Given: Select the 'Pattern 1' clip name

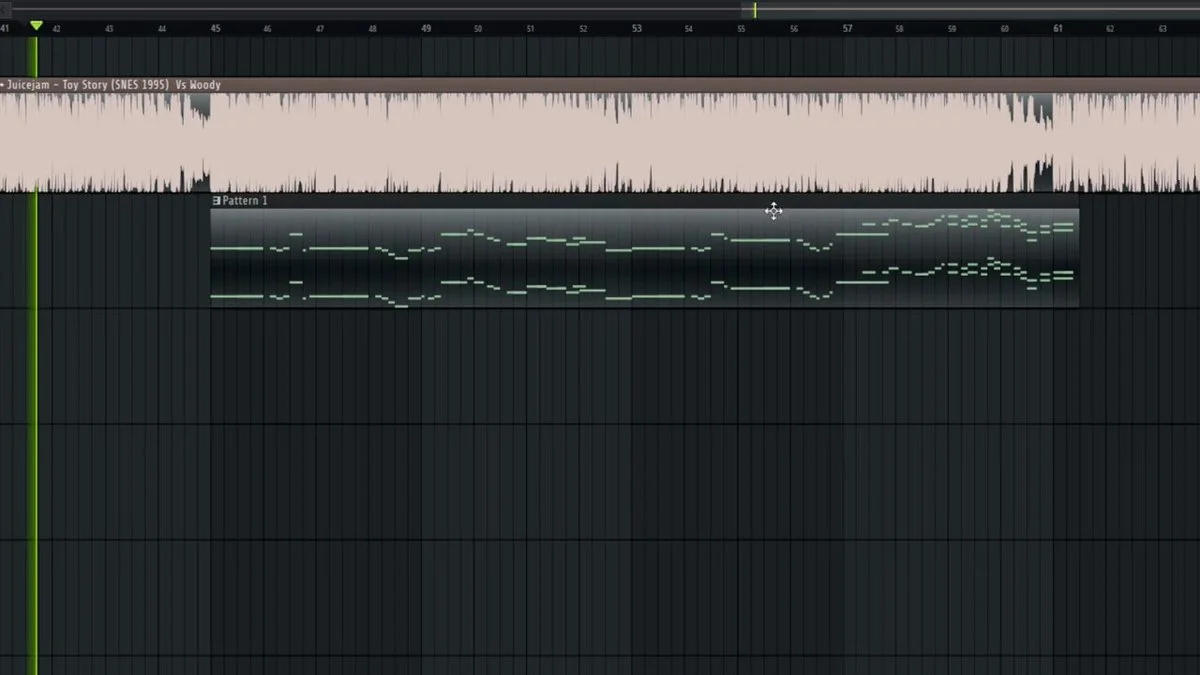Looking at the screenshot, I should click(245, 201).
